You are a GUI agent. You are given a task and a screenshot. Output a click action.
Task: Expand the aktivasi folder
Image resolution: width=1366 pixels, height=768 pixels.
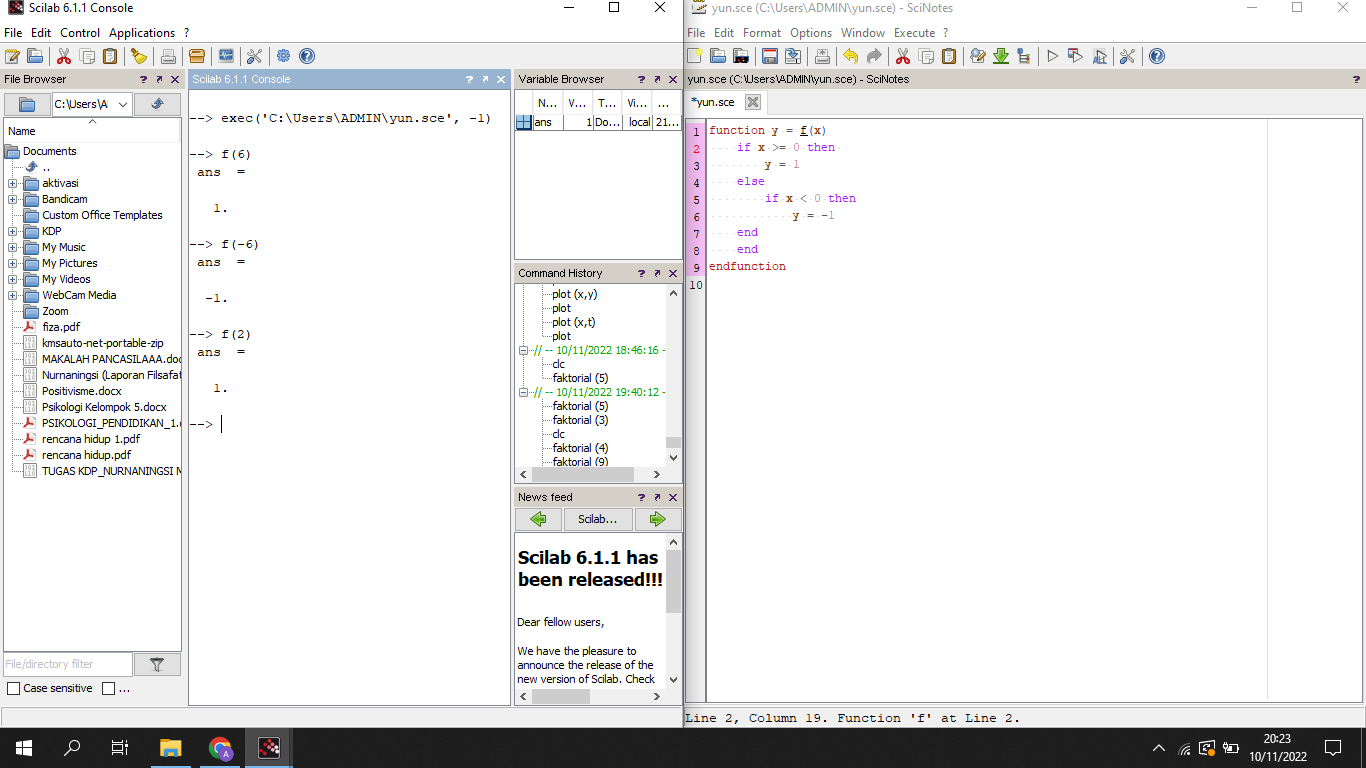pyautogui.click(x=12, y=183)
